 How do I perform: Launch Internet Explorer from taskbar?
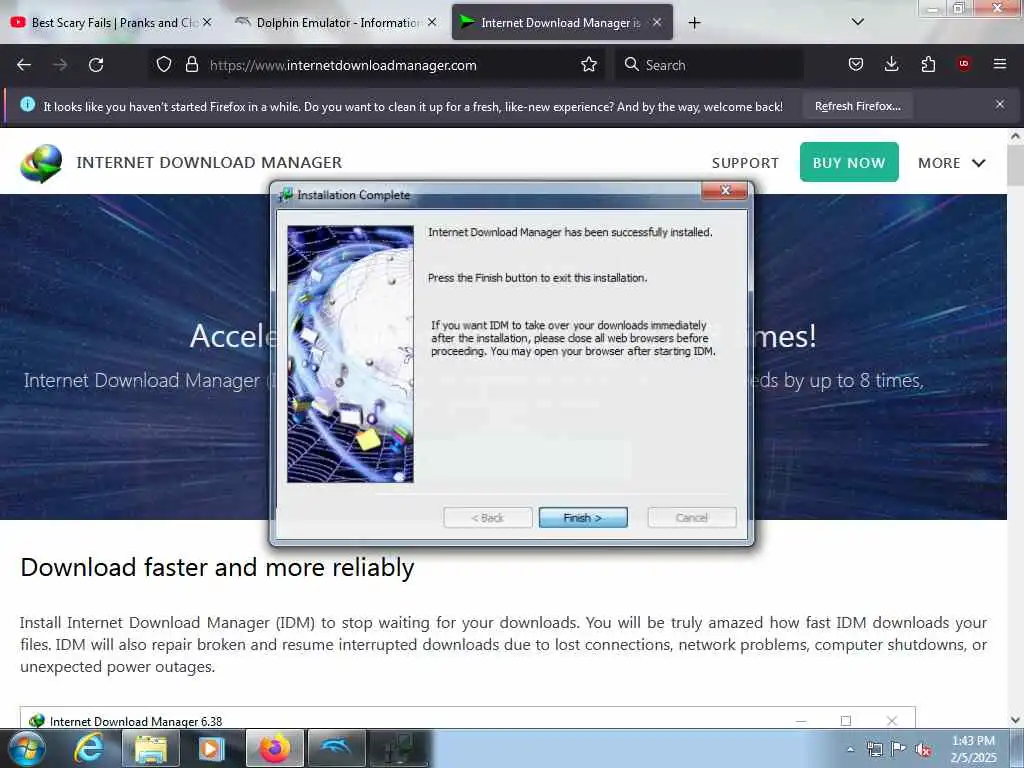click(89, 748)
